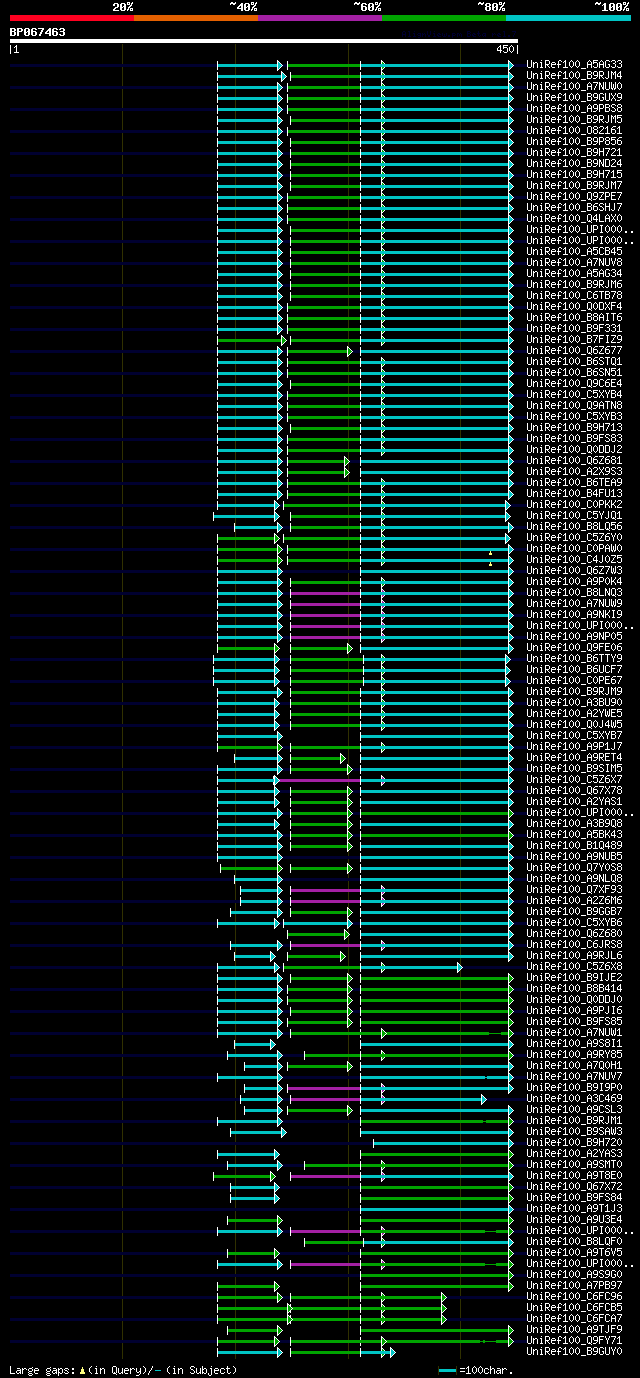Select the label 'UniRef100_Q9FE06'
The image size is (640, 1378).
click(x=574, y=647)
